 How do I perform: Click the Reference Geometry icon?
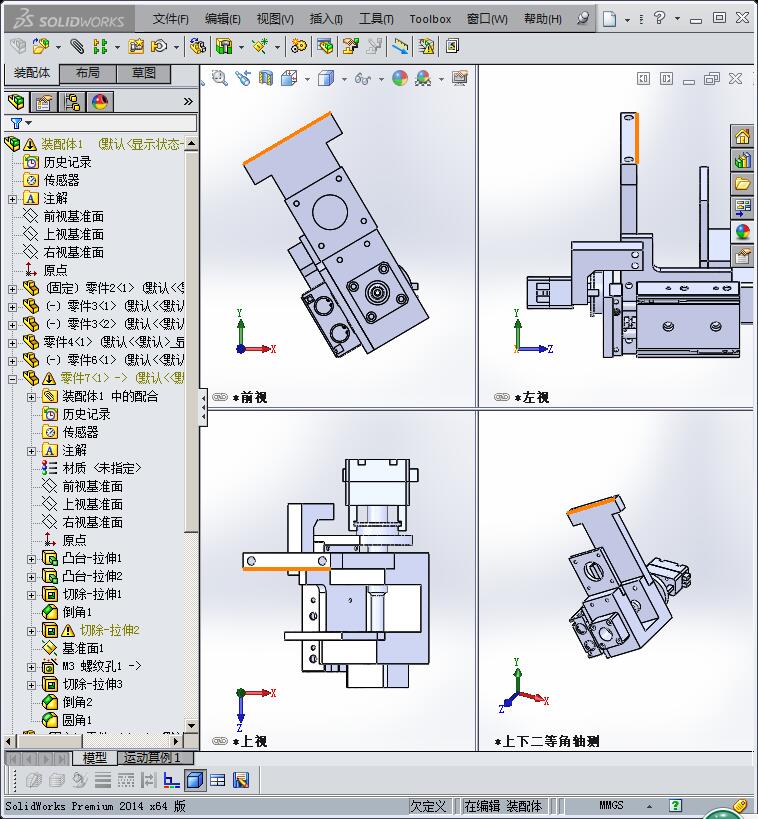tap(260, 46)
